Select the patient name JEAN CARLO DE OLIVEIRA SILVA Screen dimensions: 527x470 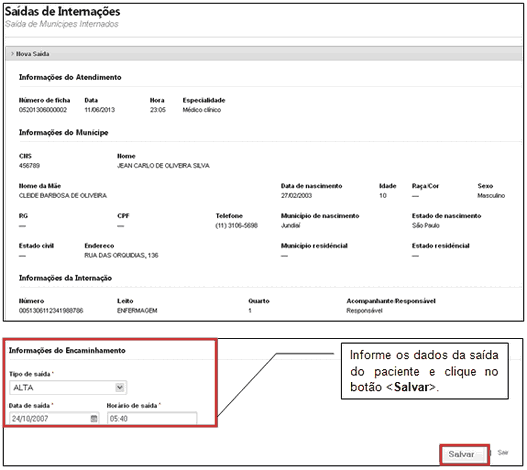(x=163, y=166)
